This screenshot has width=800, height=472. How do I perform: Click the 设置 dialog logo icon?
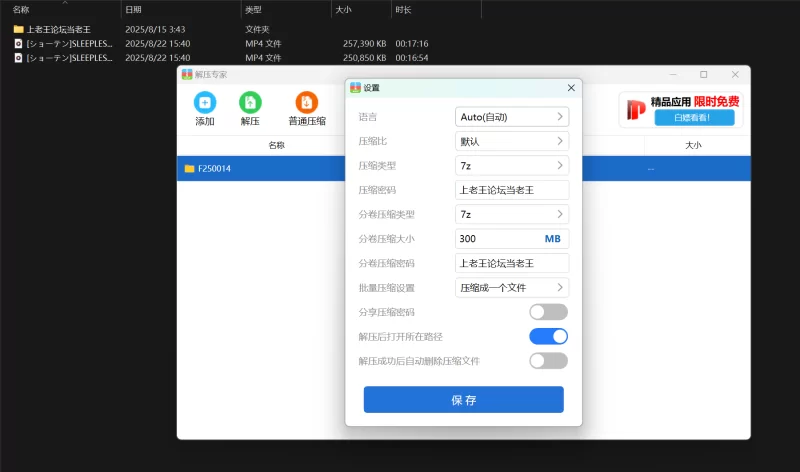[x=355, y=88]
